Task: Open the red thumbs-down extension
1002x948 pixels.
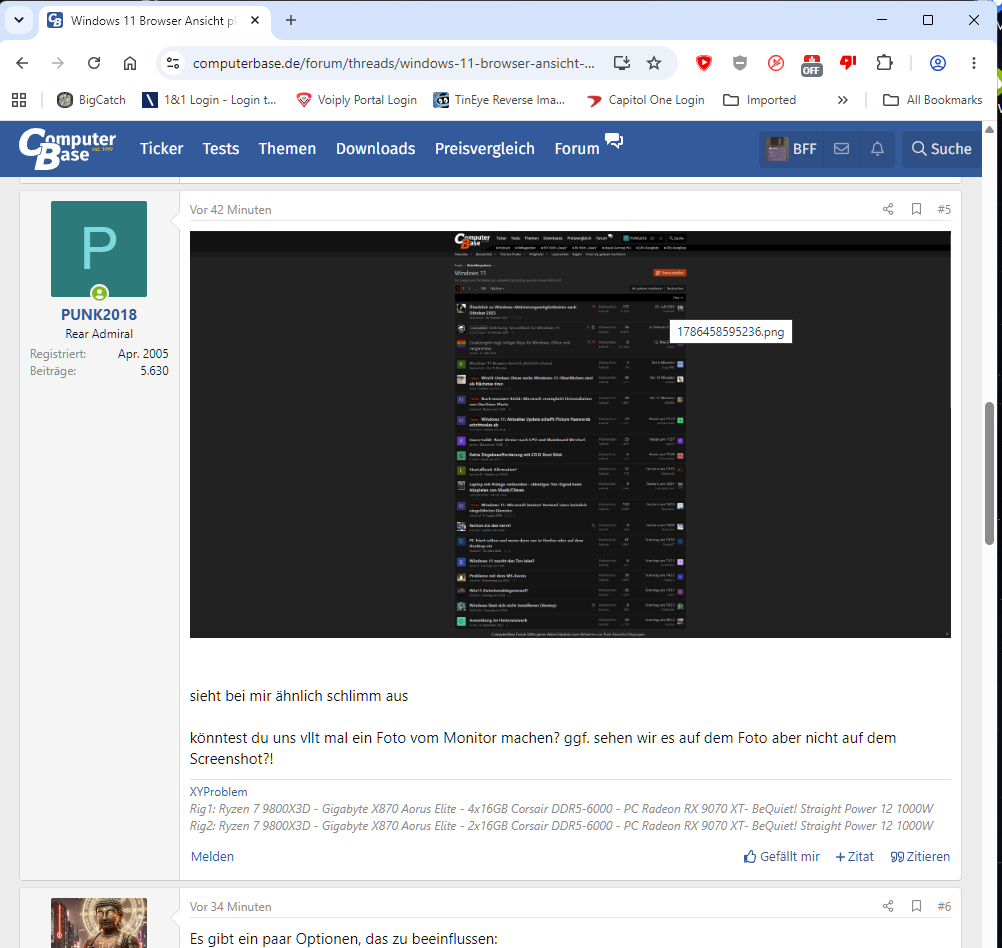Action: click(x=848, y=62)
